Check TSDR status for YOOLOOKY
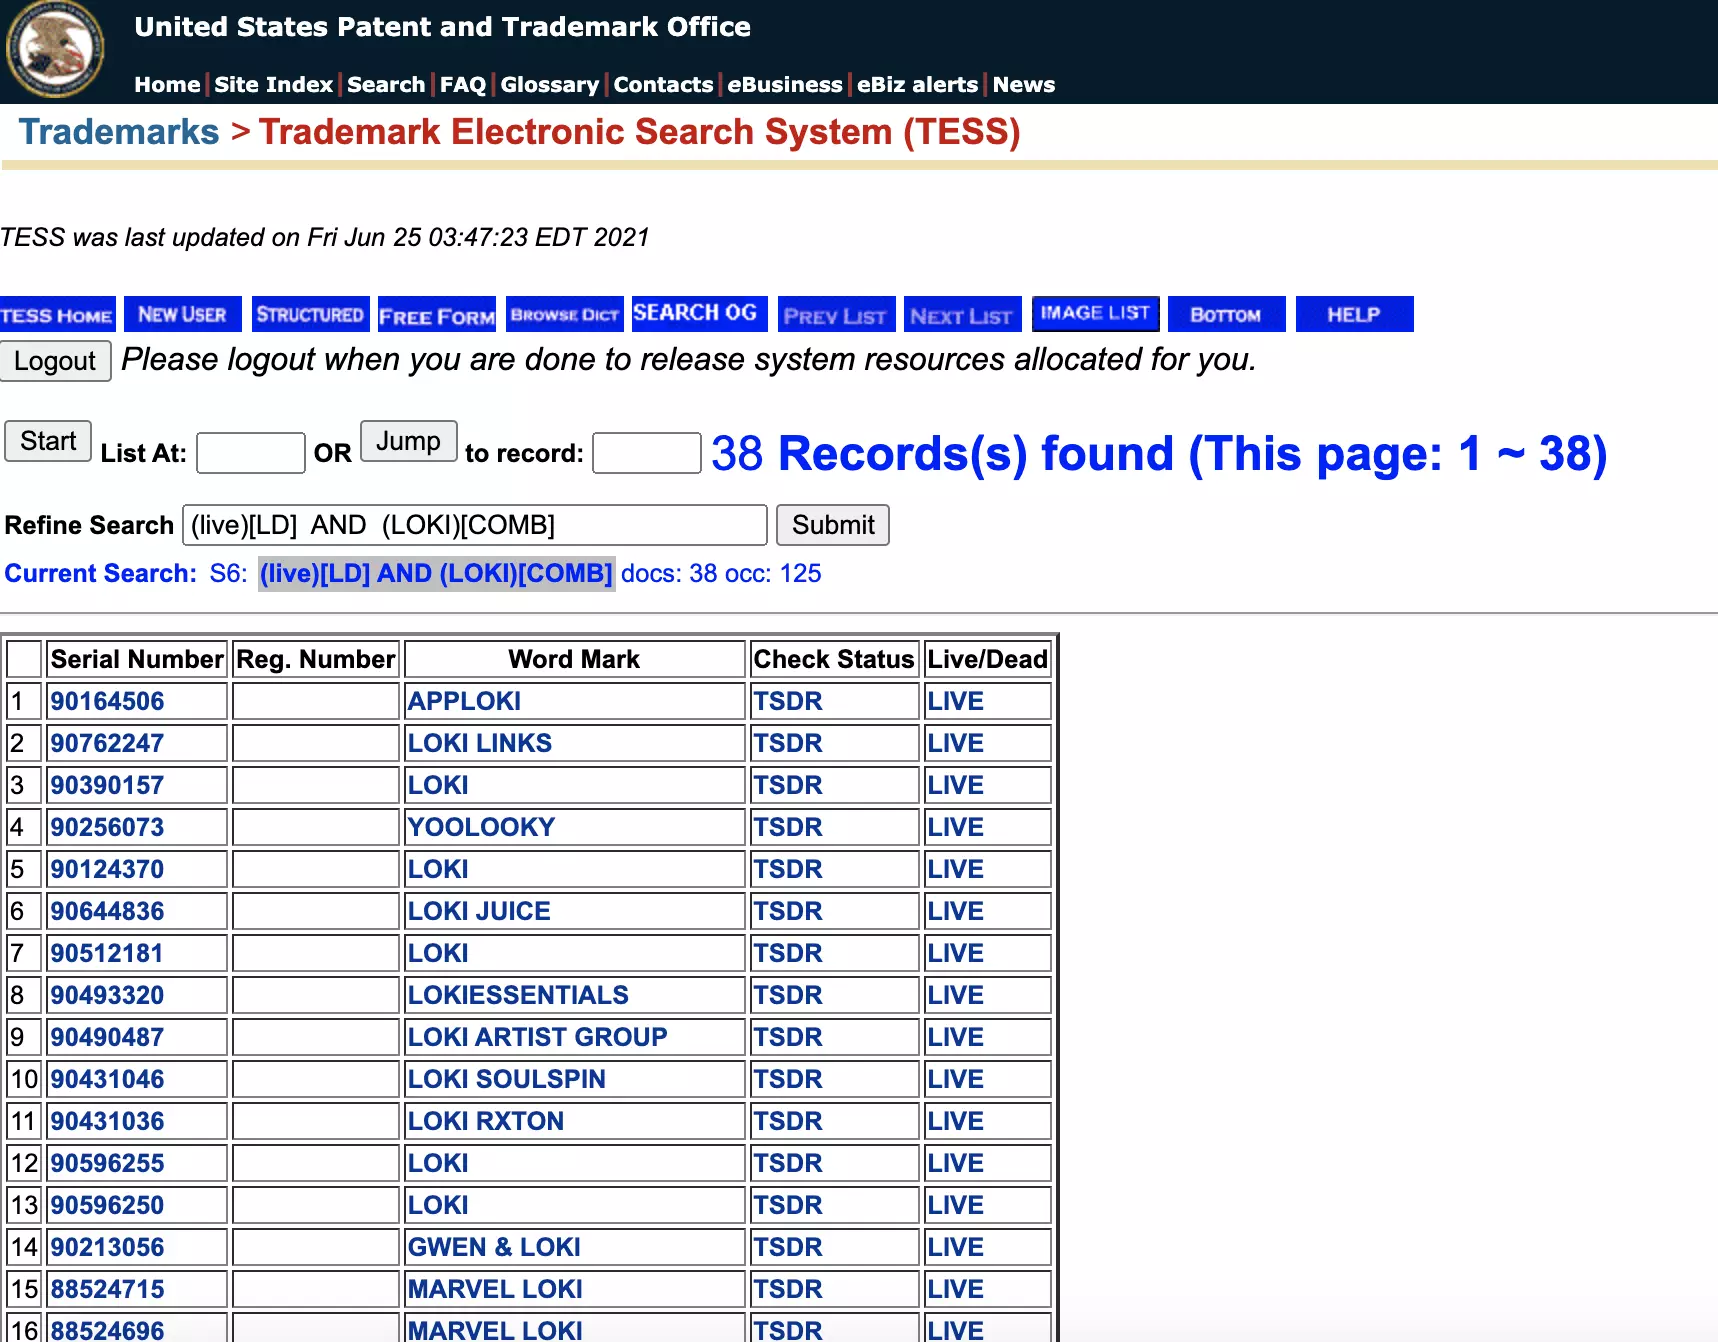Image resolution: width=1718 pixels, height=1342 pixels. pos(788,827)
